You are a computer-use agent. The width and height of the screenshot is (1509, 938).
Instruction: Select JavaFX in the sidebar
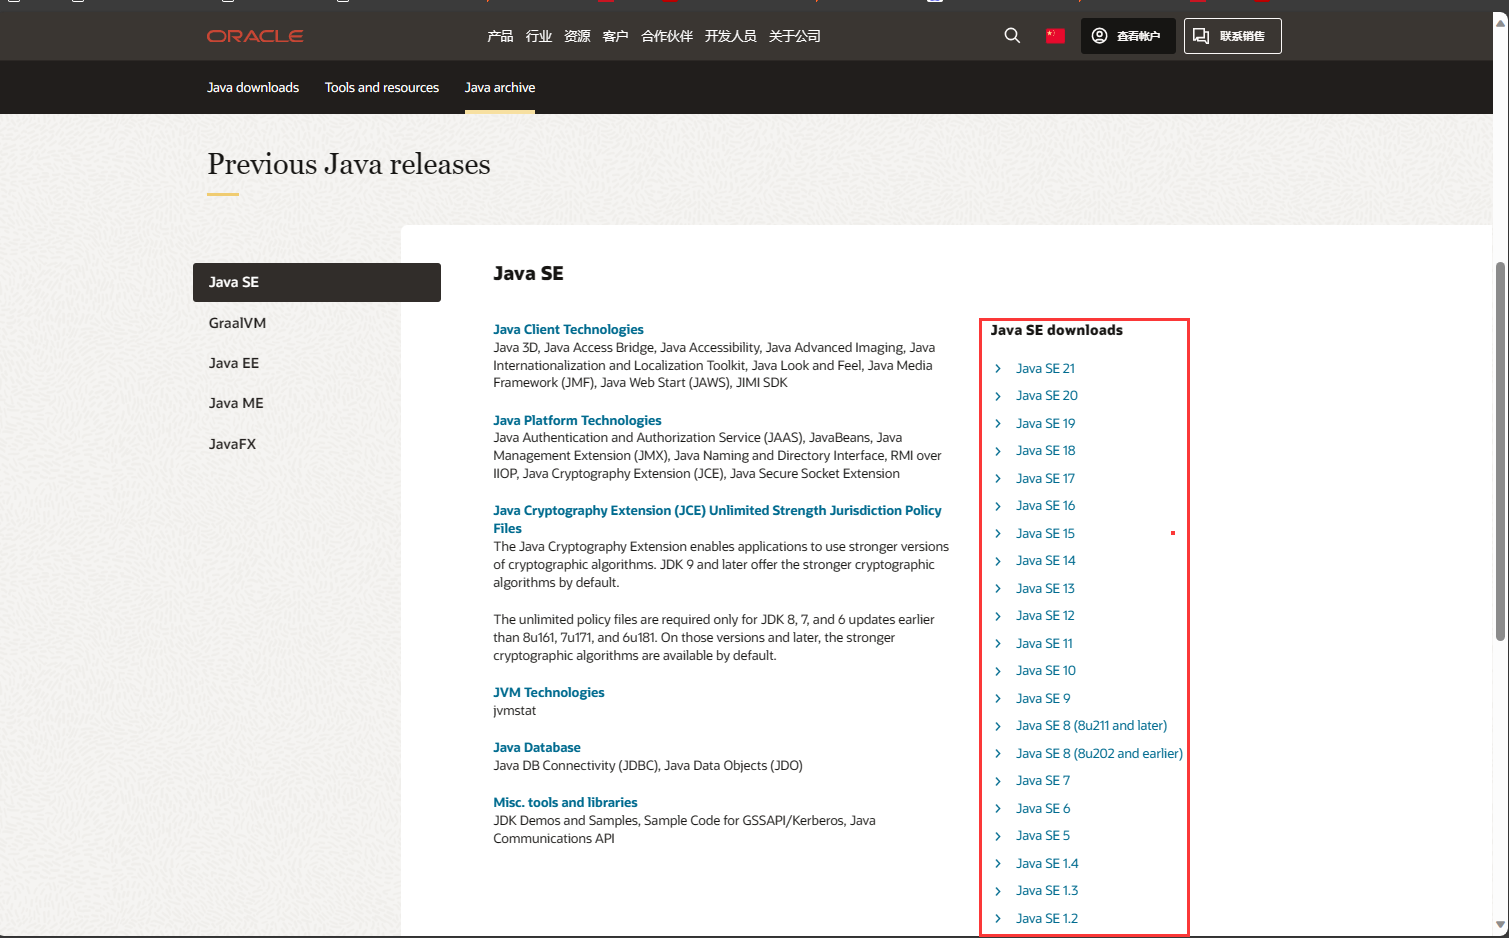[232, 444]
